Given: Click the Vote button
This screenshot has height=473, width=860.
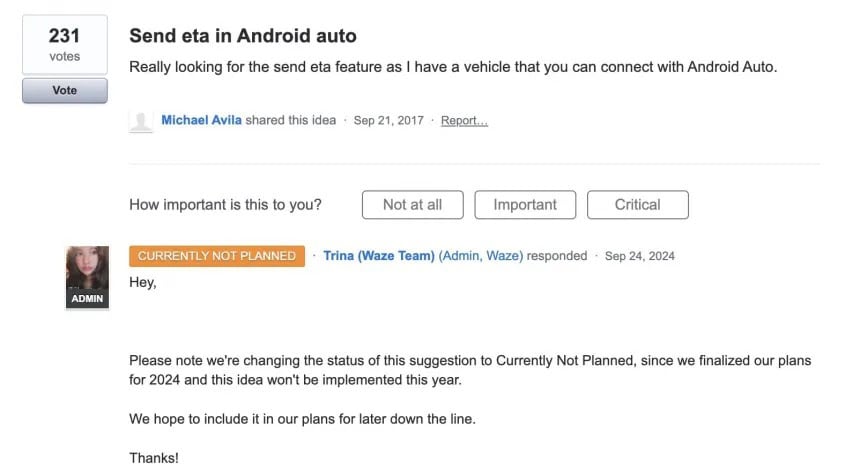Looking at the screenshot, I should click(x=64, y=90).
